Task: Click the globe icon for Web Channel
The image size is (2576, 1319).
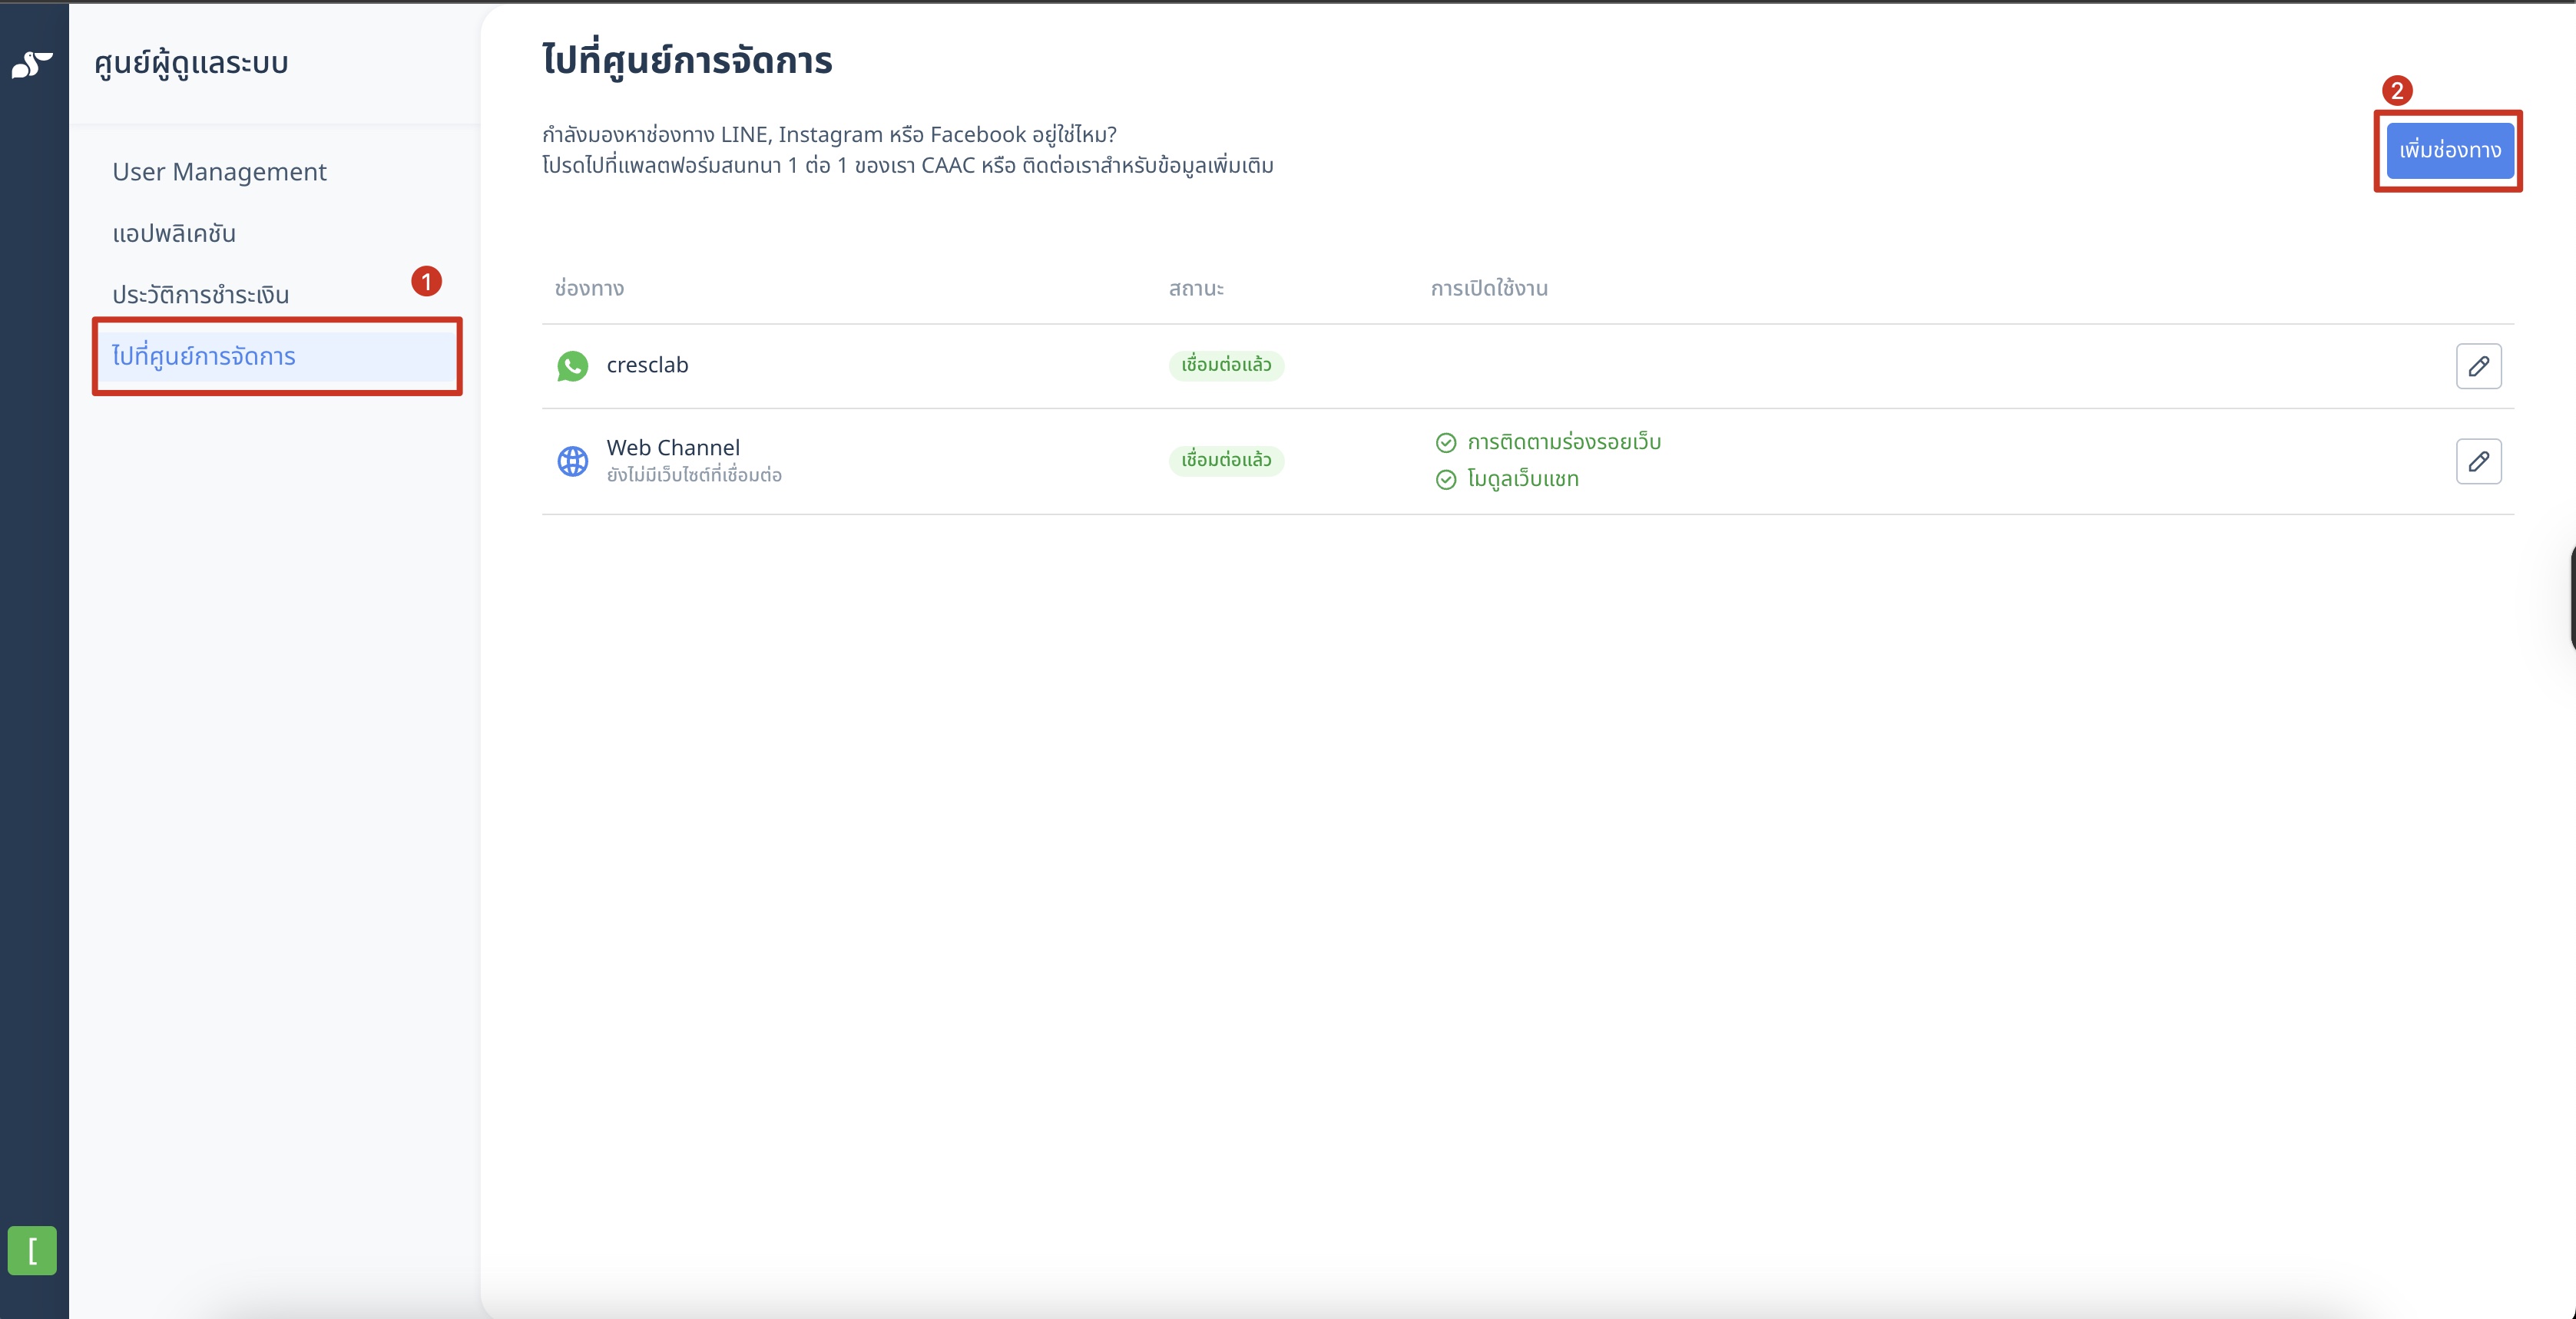Action: 573,461
